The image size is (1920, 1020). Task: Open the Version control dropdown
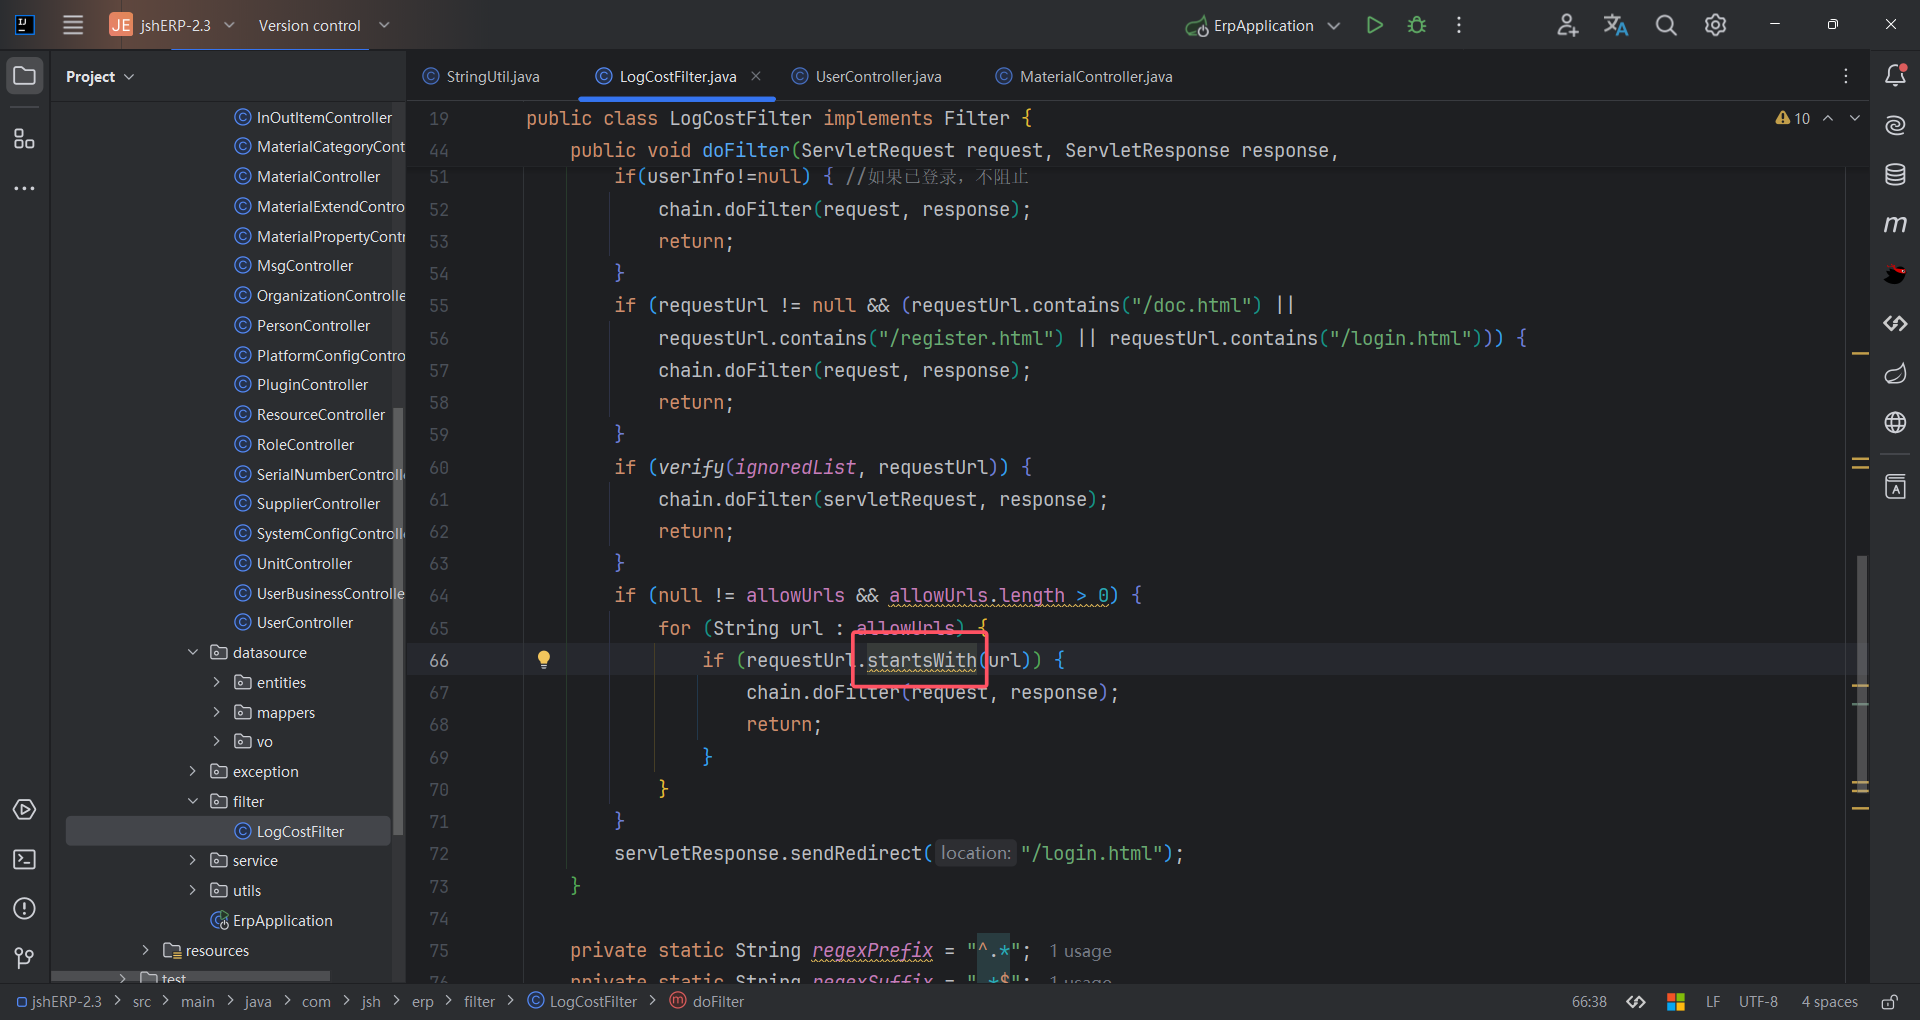tap(323, 25)
